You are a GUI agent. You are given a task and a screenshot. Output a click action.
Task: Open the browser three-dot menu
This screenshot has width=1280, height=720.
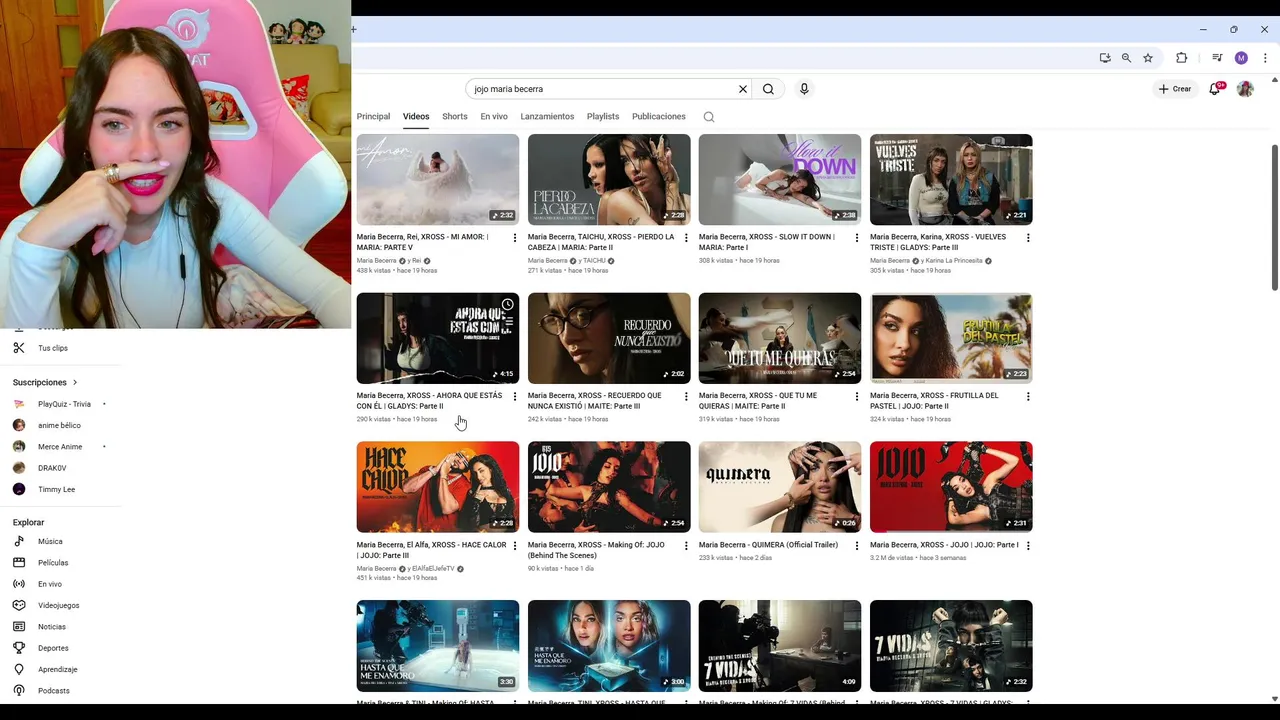click(x=1265, y=58)
